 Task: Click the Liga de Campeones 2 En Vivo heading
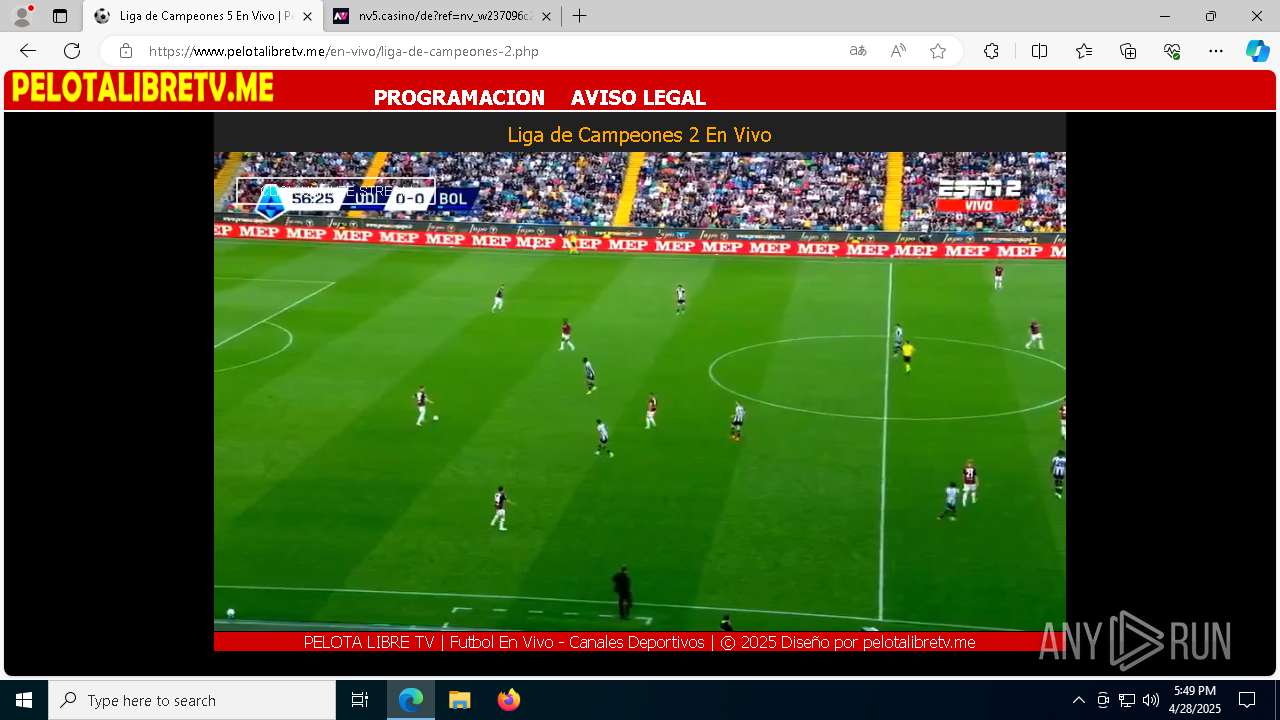tap(639, 135)
